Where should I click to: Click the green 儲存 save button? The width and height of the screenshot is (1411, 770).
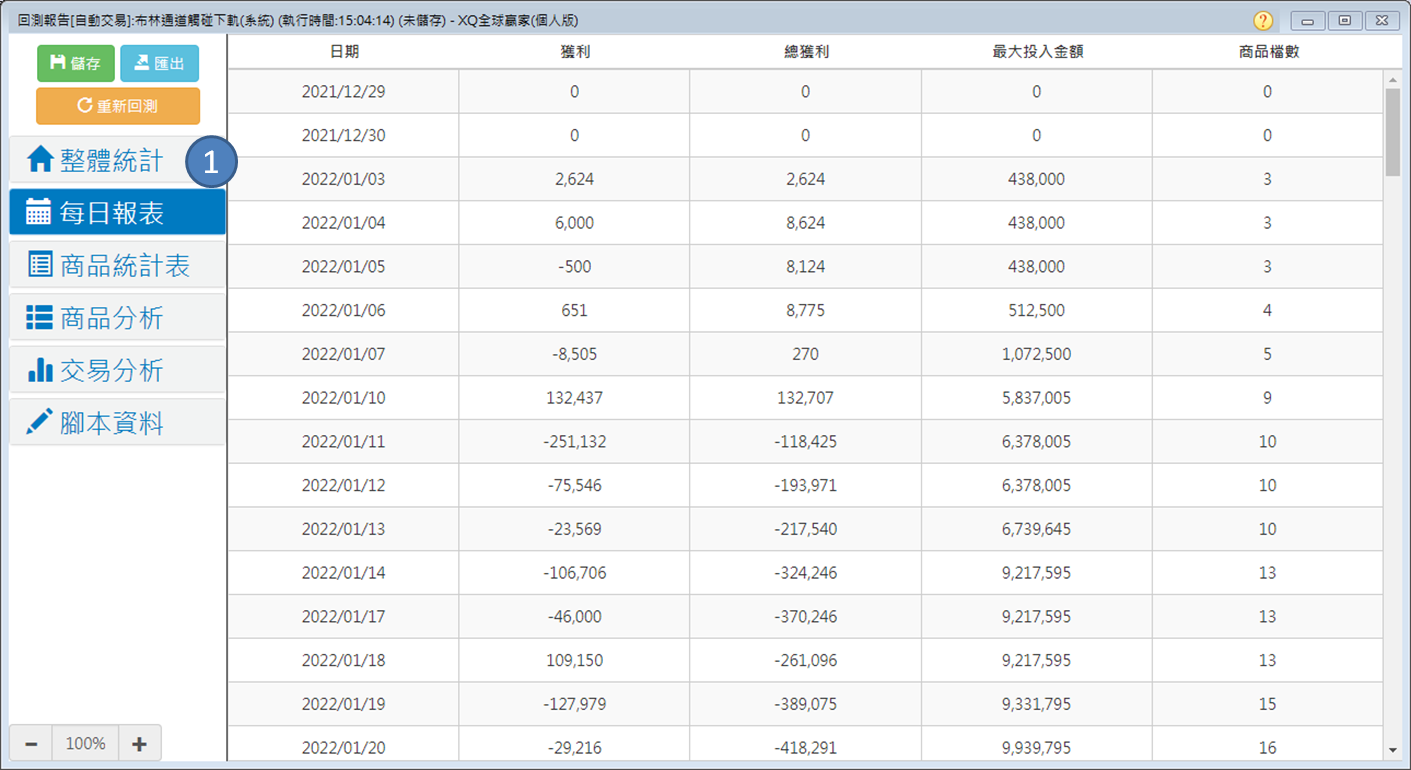coord(76,63)
